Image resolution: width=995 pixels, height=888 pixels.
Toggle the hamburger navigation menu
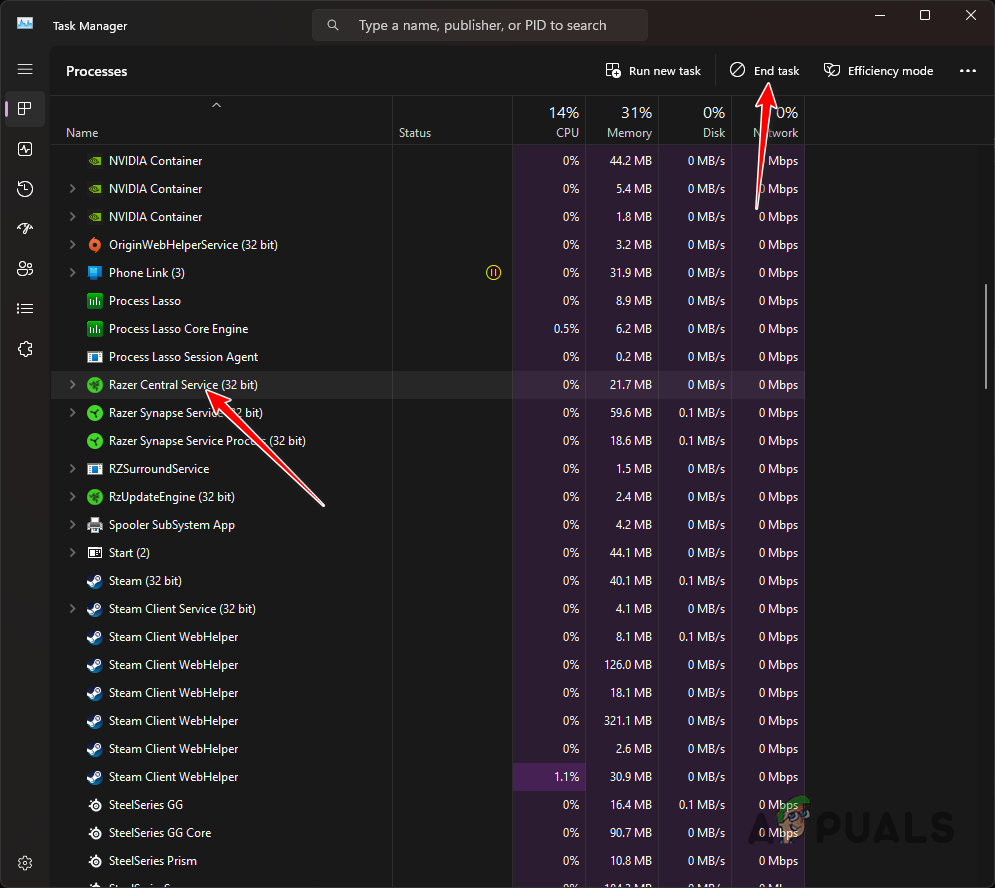click(x=25, y=69)
